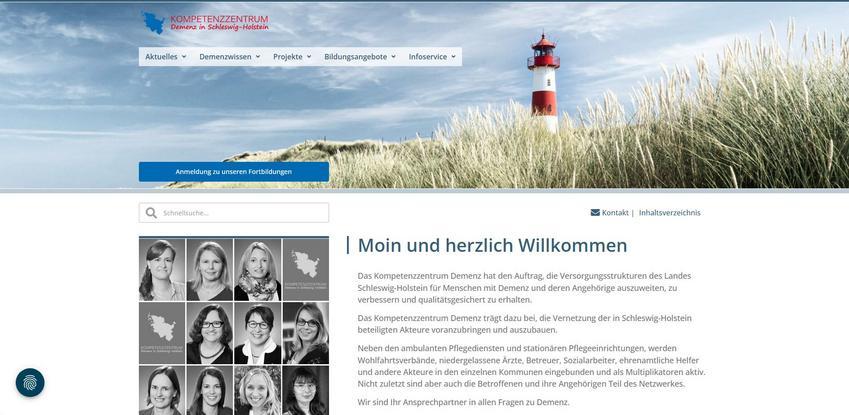Expand the Demenzwissen dropdown arrow
This screenshot has width=849, height=415.
click(258, 57)
